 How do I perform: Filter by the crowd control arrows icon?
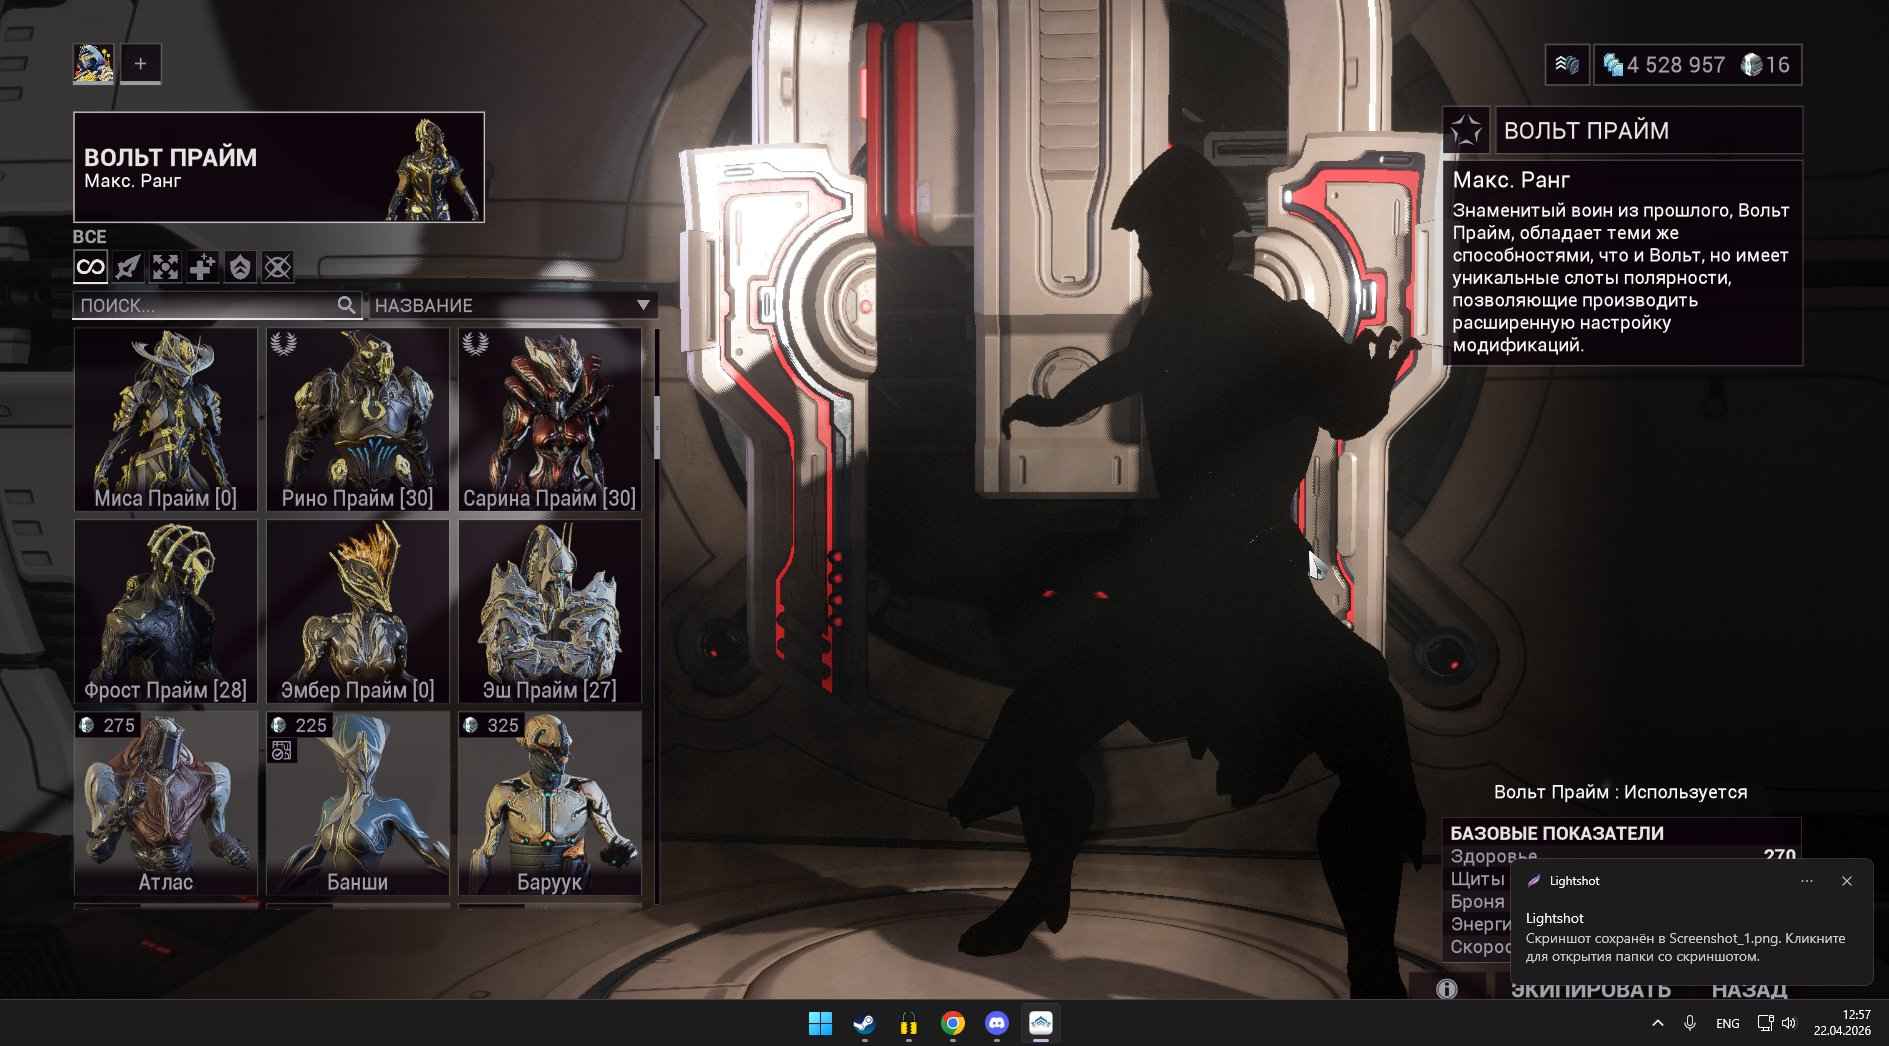tap(165, 267)
